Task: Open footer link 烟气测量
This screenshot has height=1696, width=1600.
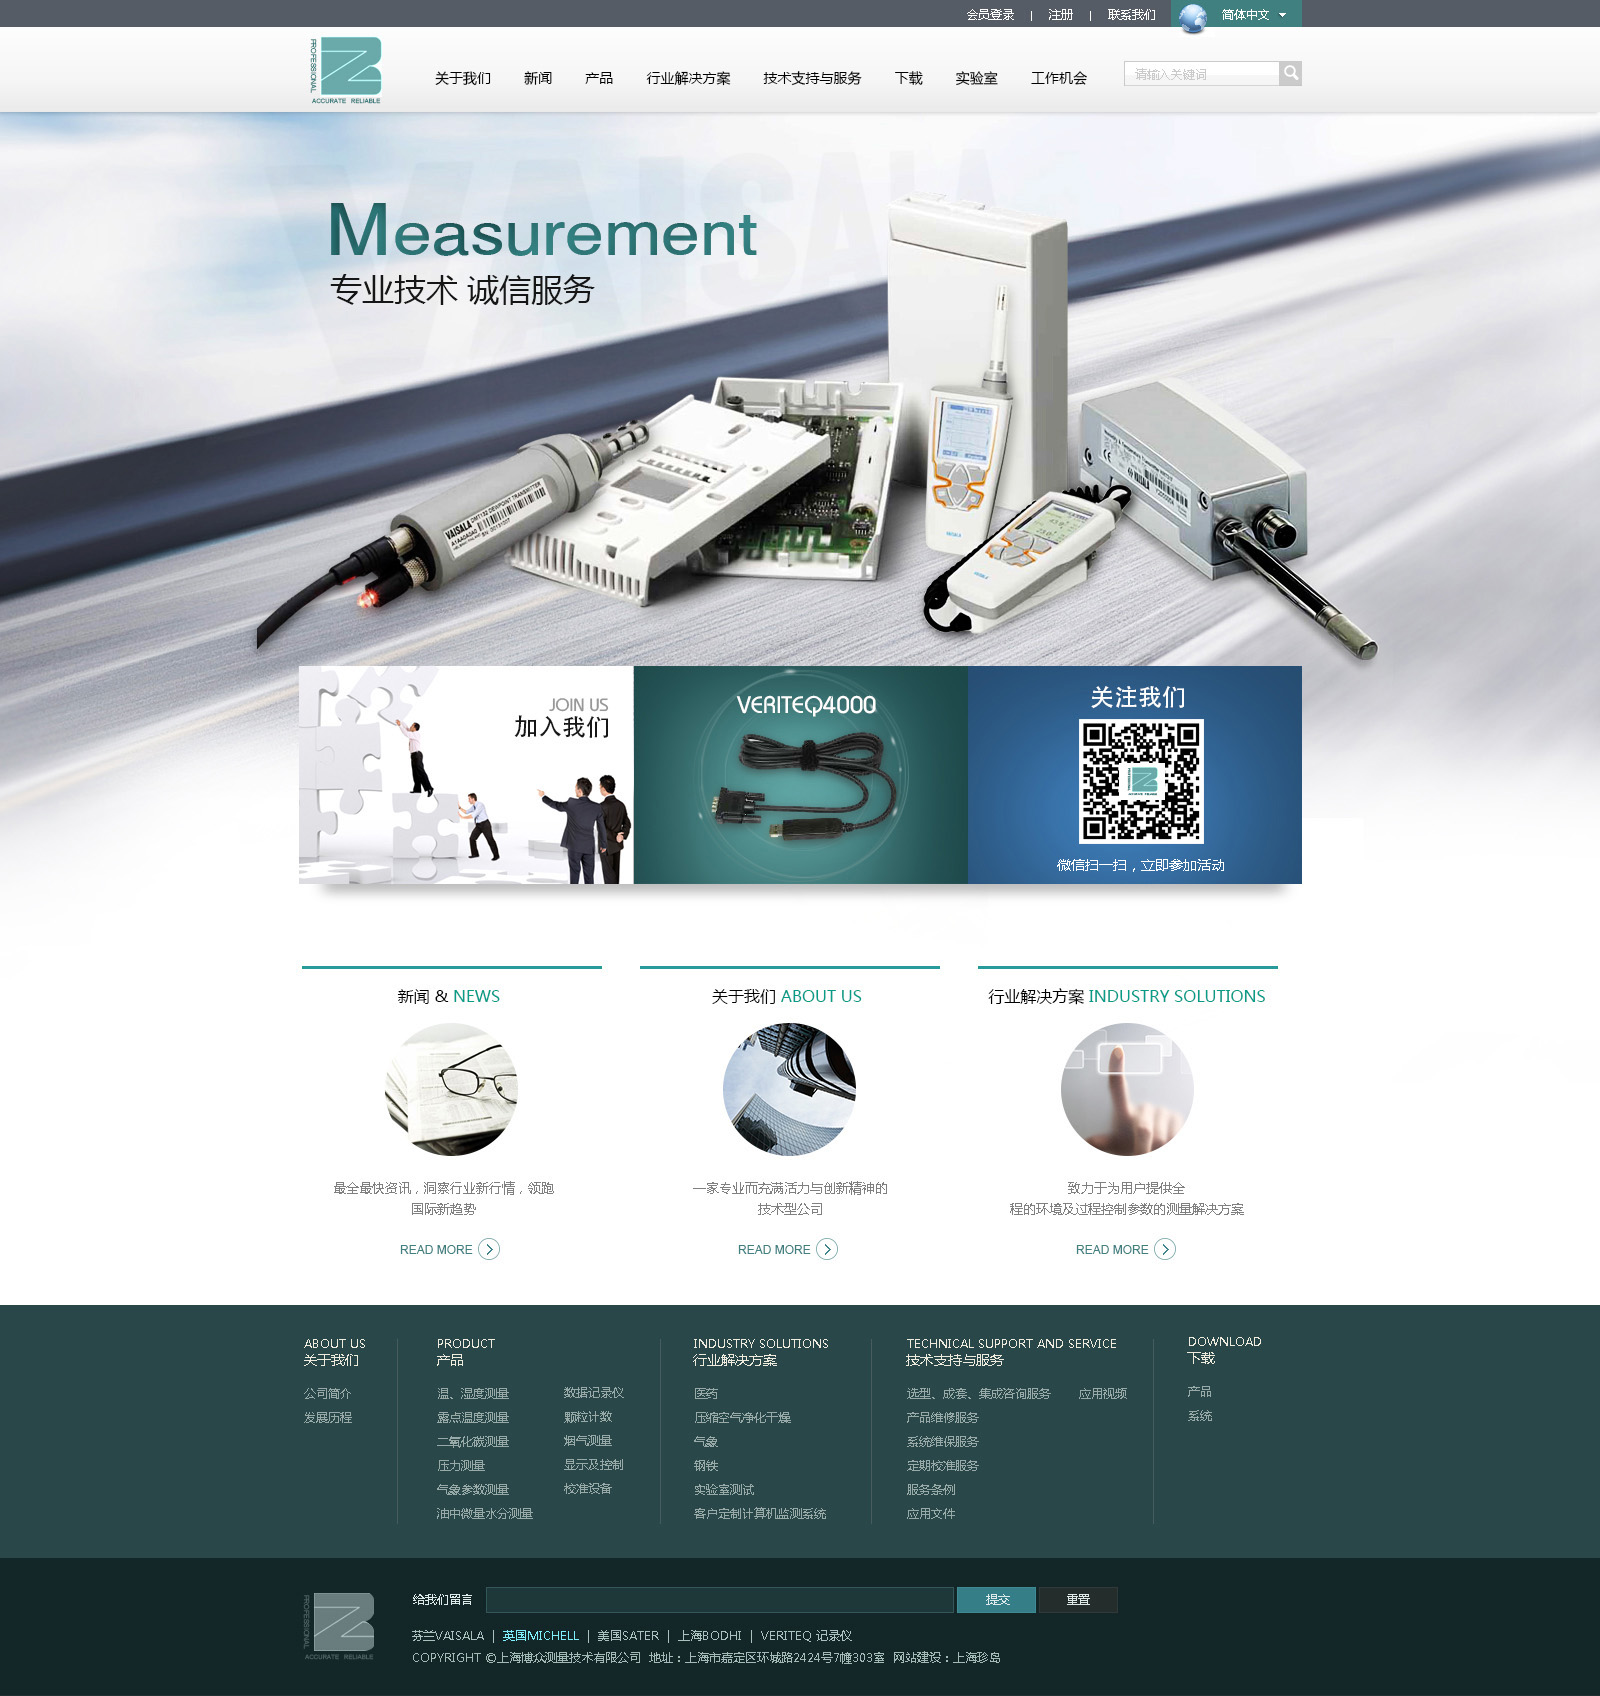Action: [588, 1440]
